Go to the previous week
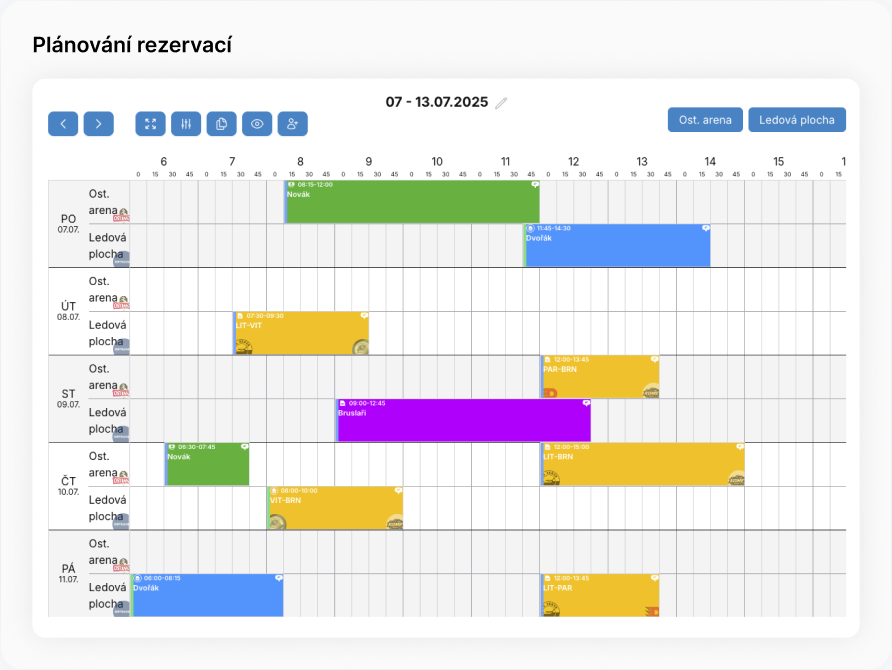This screenshot has height=670, width=892. [x=63, y=124]
